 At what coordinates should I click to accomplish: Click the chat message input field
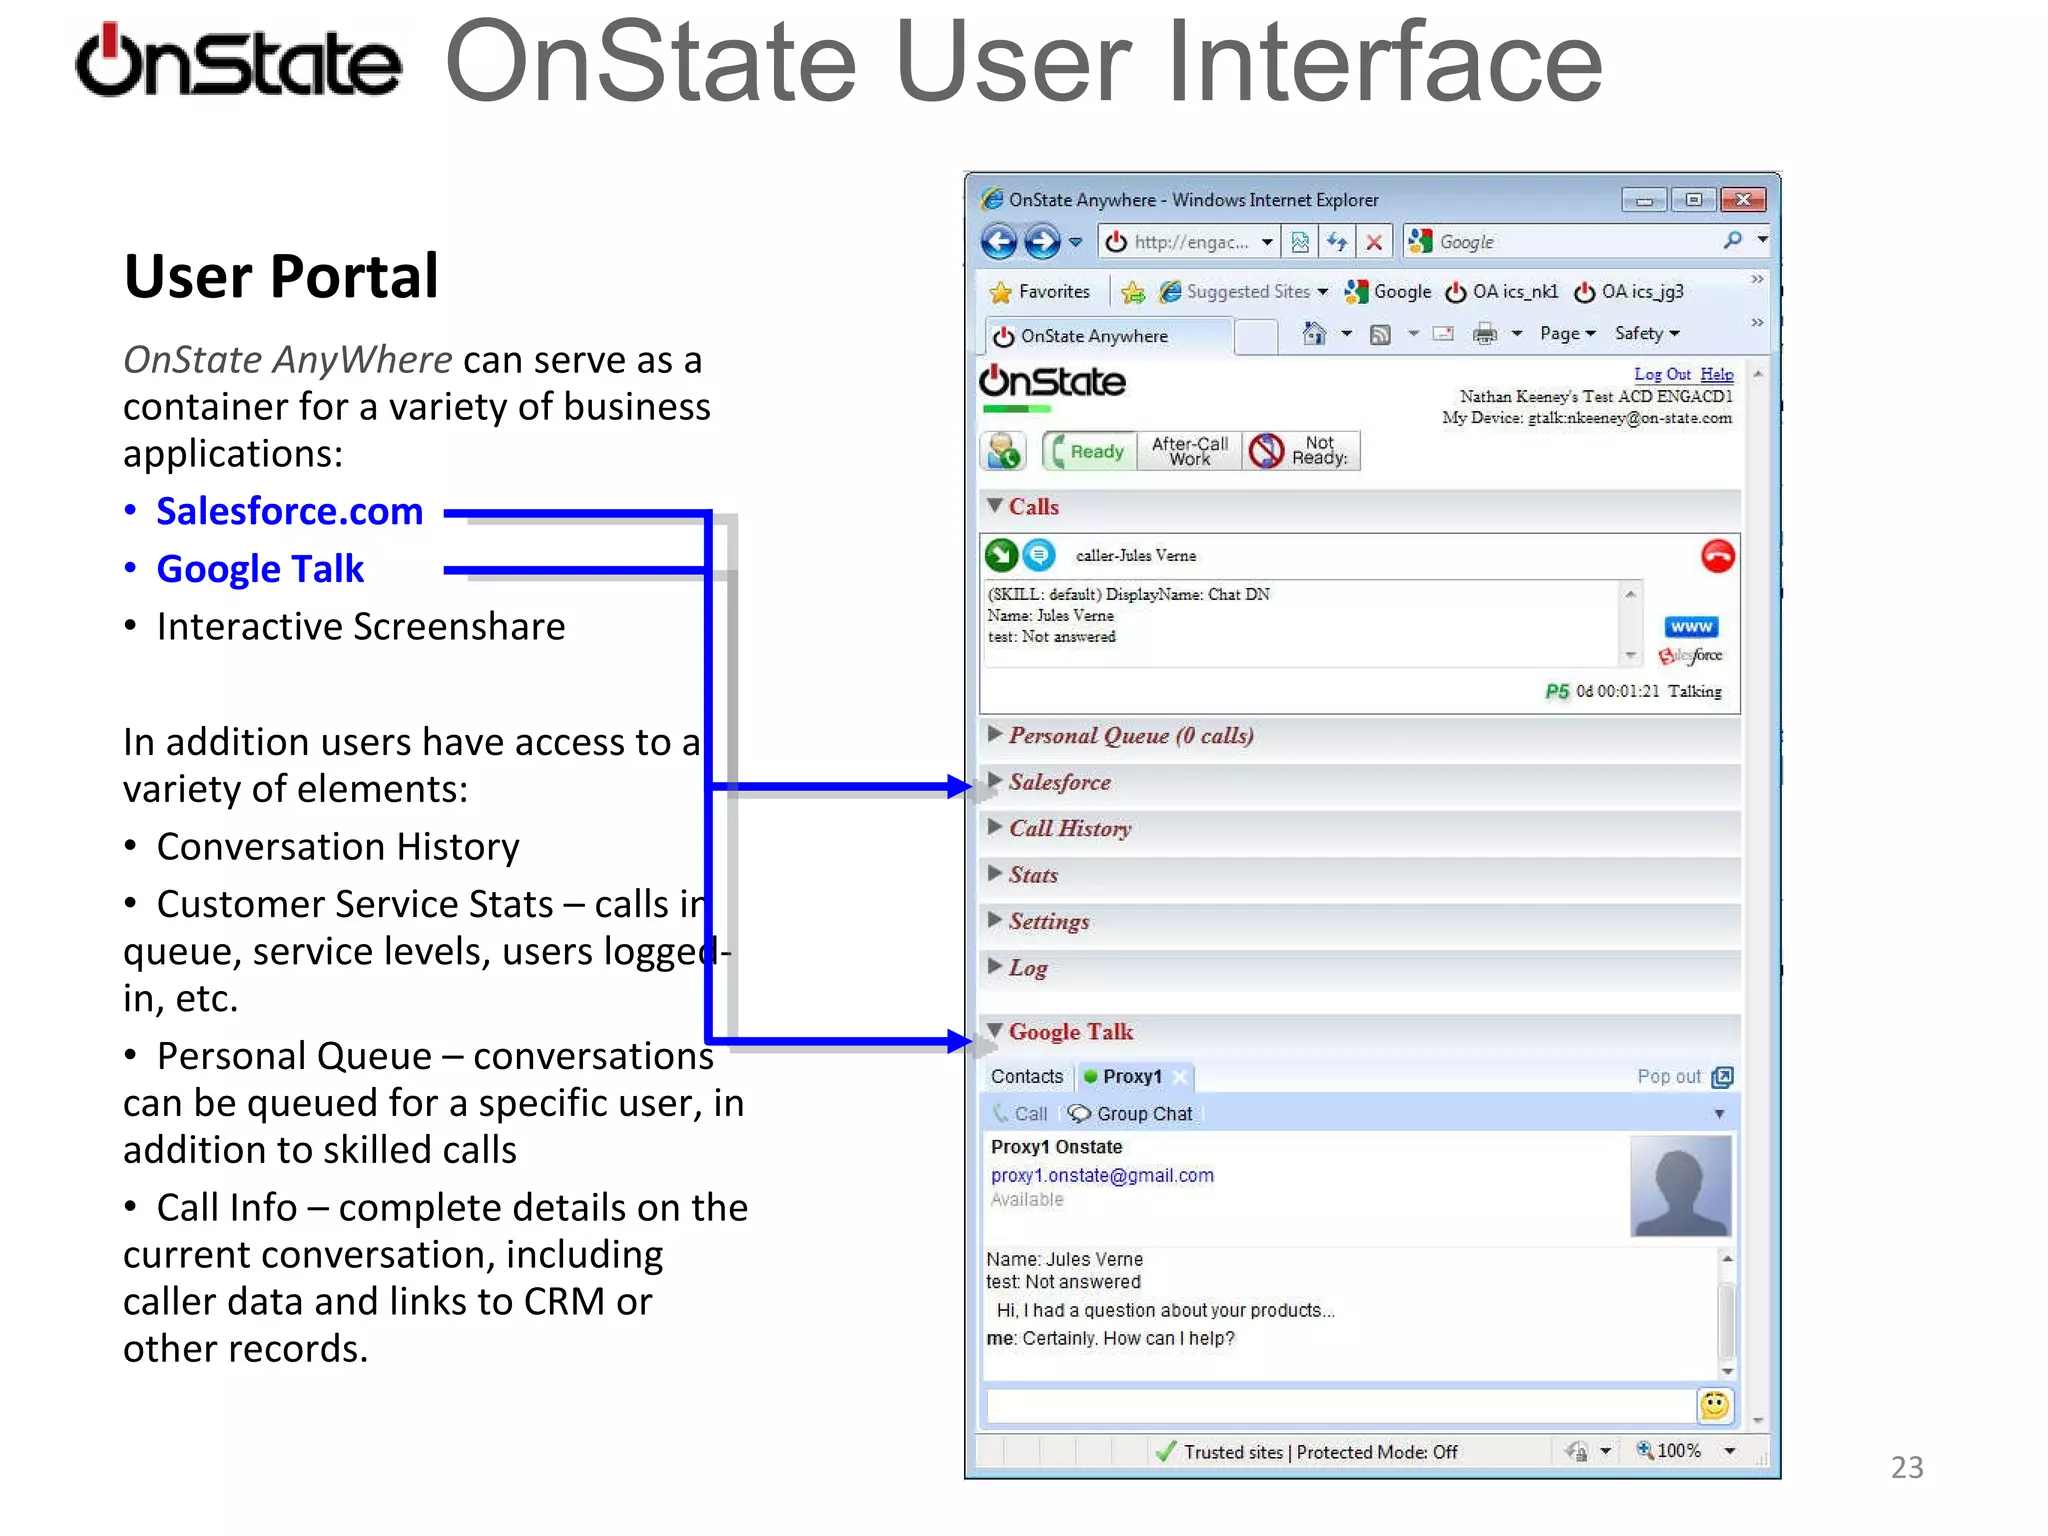1340,1406
